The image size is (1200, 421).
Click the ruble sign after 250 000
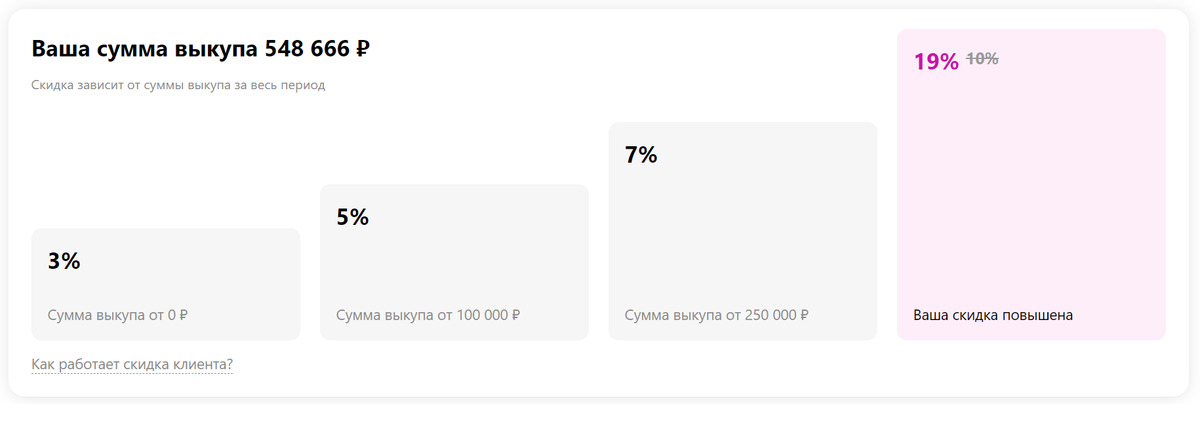(x=803, y=315)
